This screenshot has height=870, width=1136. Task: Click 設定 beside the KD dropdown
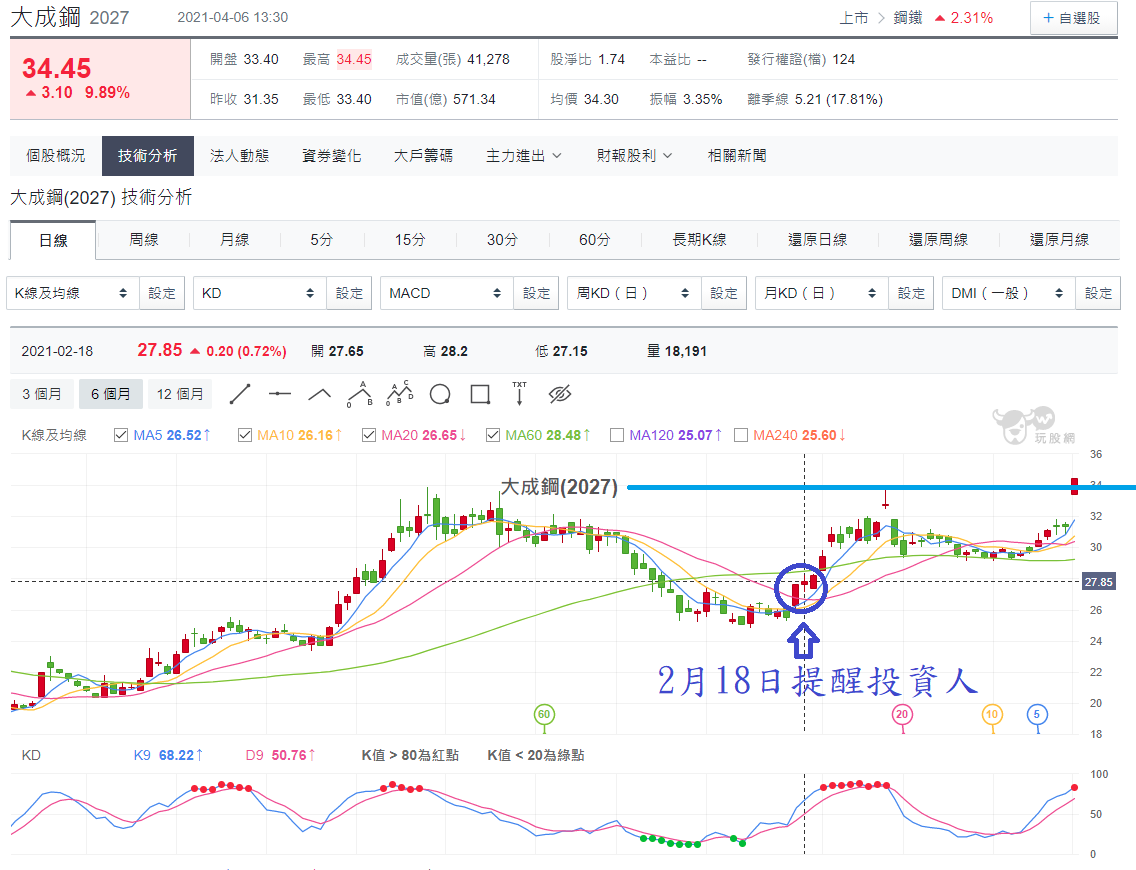point(349,293)
